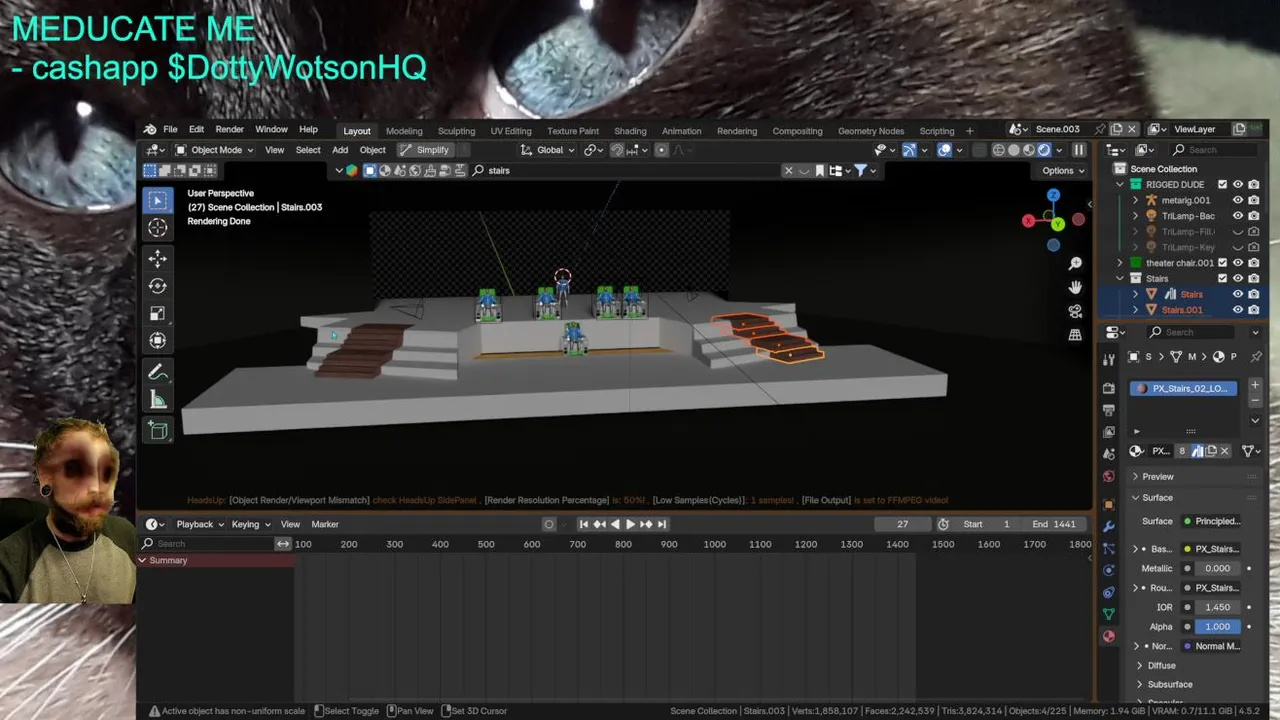Screen dimensions: 1280x720
Task: Select the Scale tool
Action: pos(157,313)
